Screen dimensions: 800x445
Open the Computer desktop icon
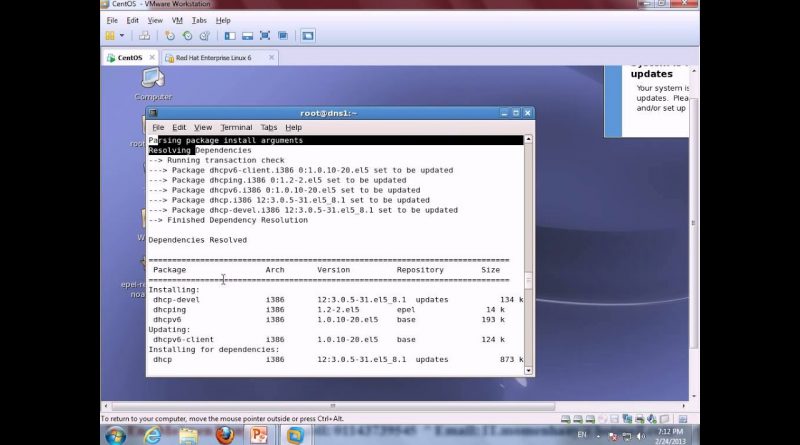pos(153,84)
